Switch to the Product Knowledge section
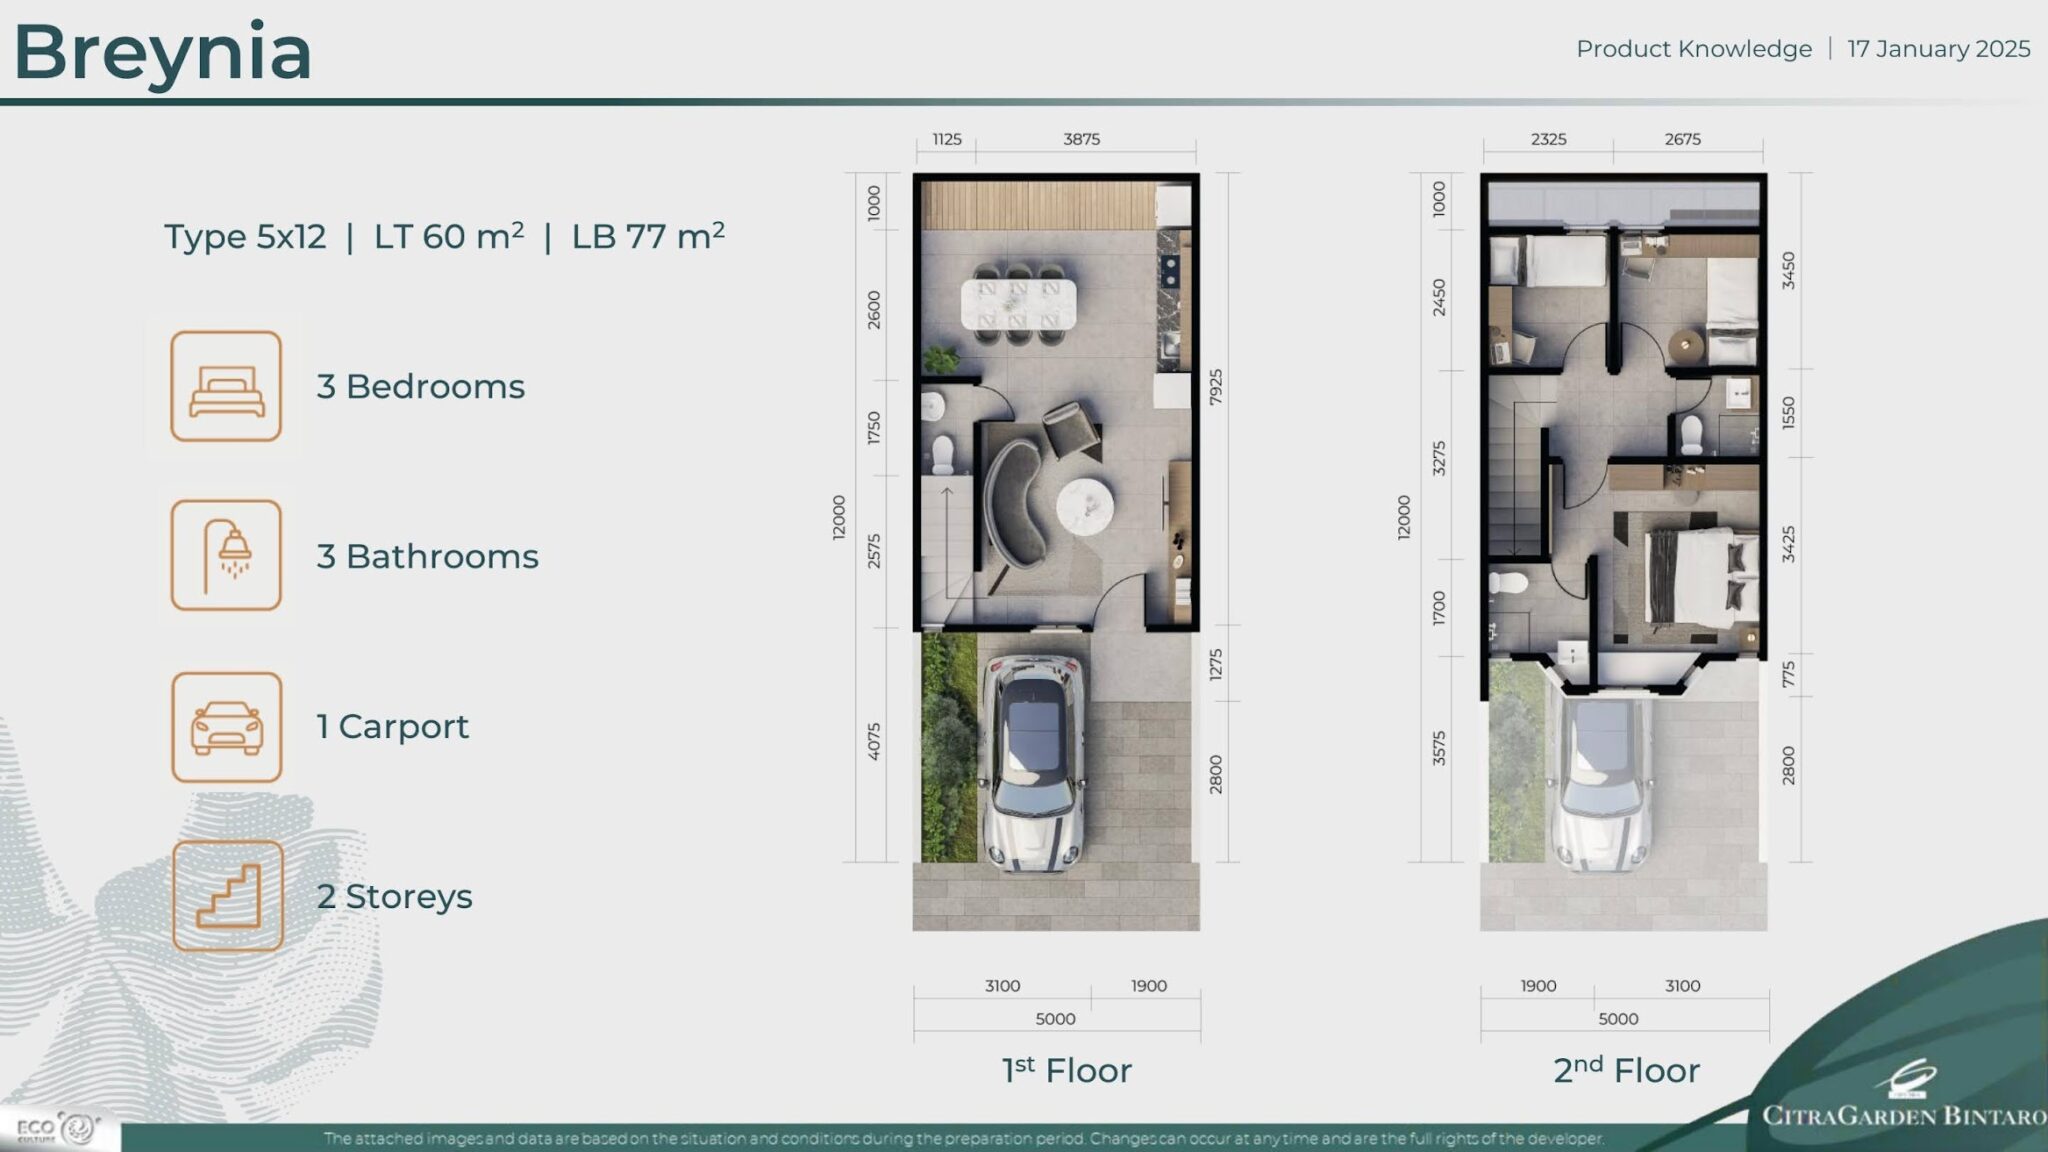 pyautogui.click(x=1694, y=48)
